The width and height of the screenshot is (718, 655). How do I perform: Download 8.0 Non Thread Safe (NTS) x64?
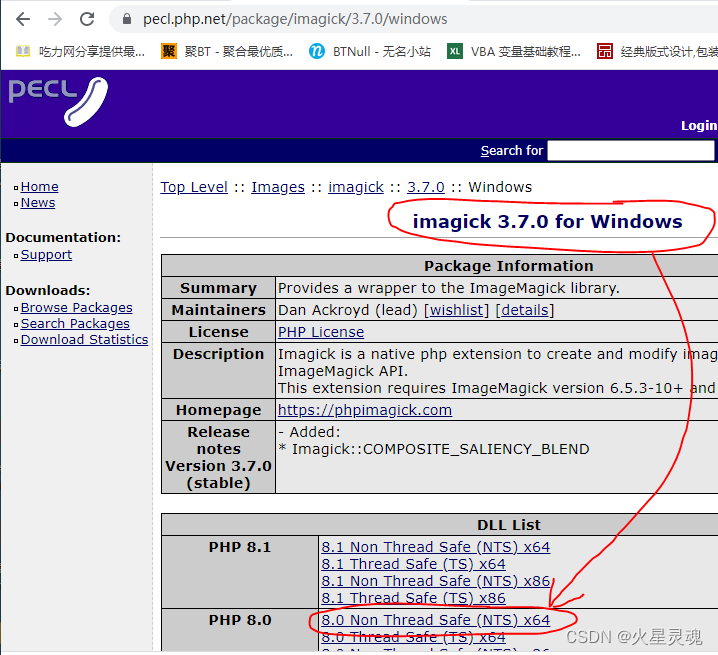coord(435,620)
